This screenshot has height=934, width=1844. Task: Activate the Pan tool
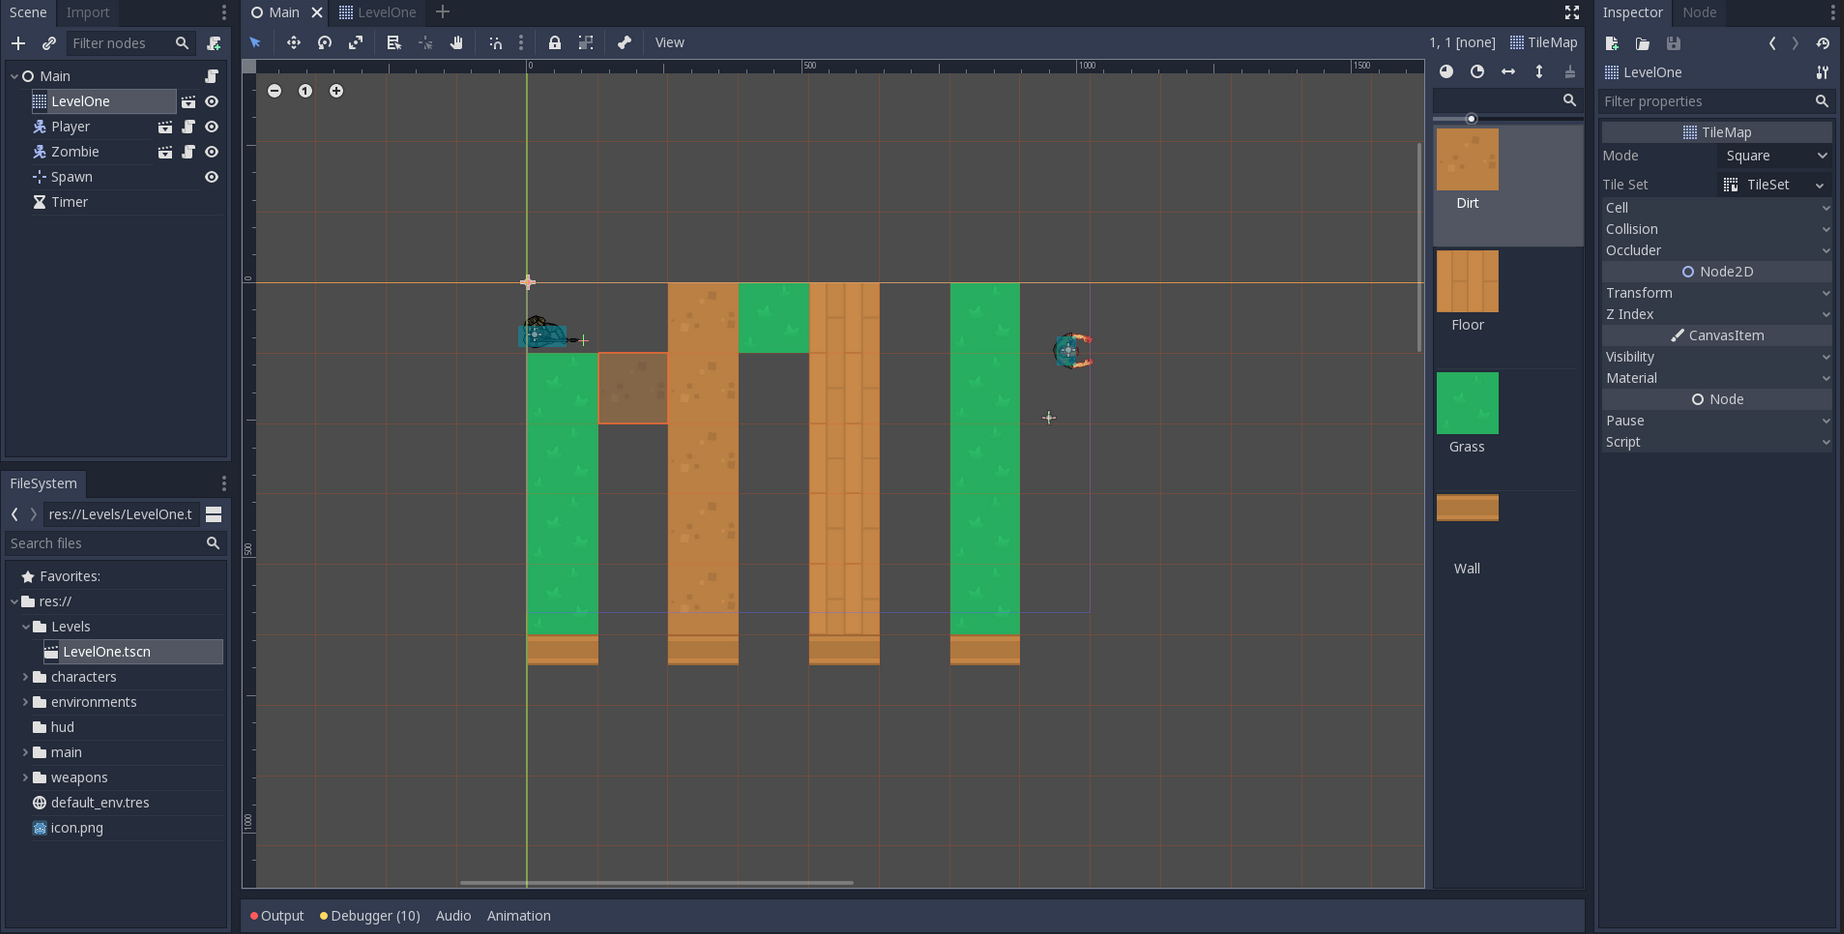point(456,43)
